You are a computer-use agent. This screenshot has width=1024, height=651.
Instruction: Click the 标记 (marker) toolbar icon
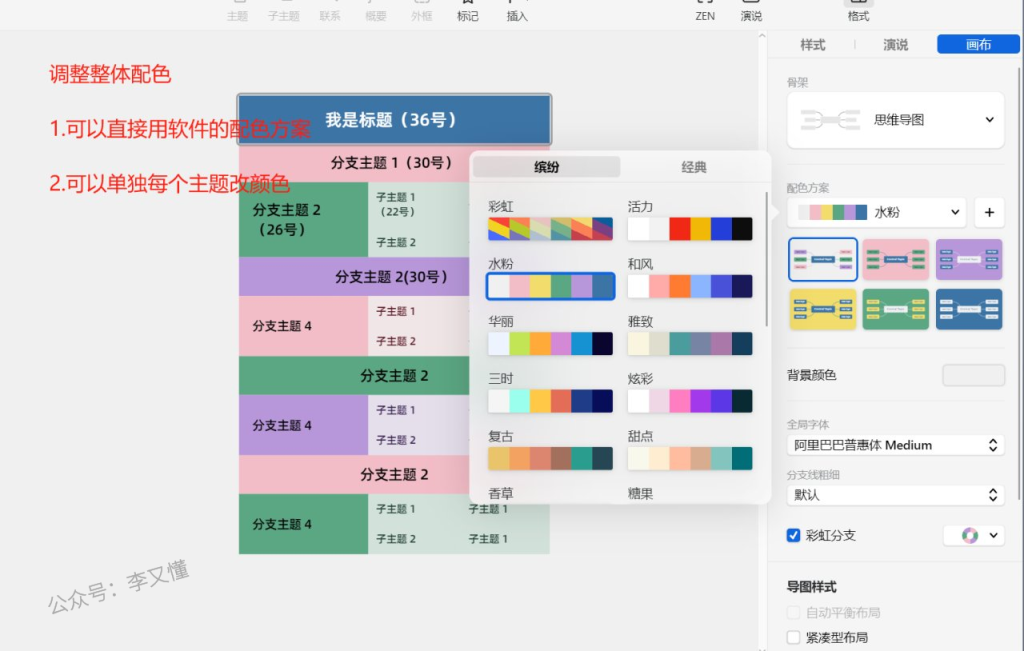click(x=467, y=6)
